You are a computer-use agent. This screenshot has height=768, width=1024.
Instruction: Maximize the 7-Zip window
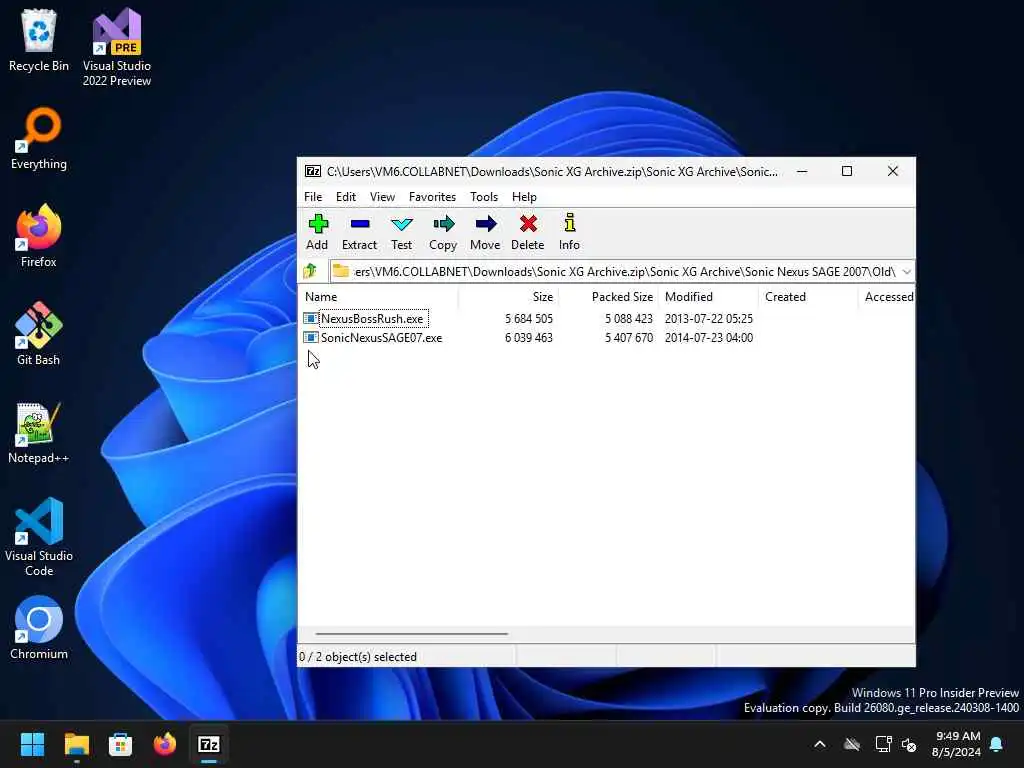pos(847,171)
